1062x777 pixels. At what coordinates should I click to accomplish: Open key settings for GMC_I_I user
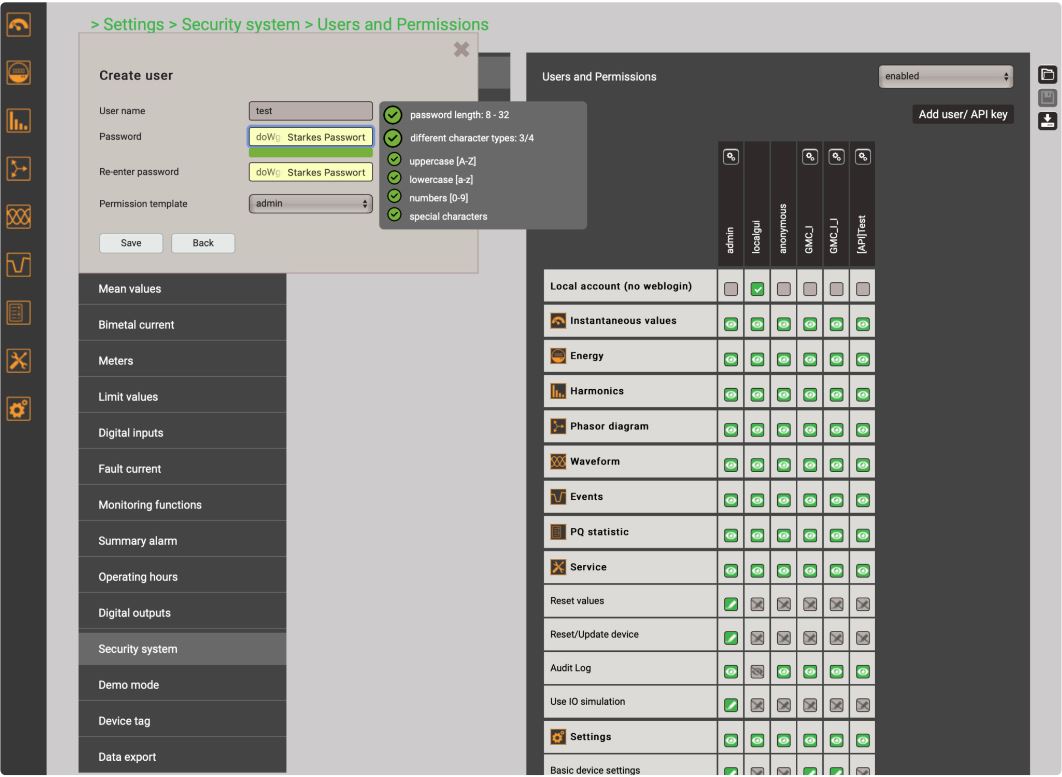pos(836,157)
